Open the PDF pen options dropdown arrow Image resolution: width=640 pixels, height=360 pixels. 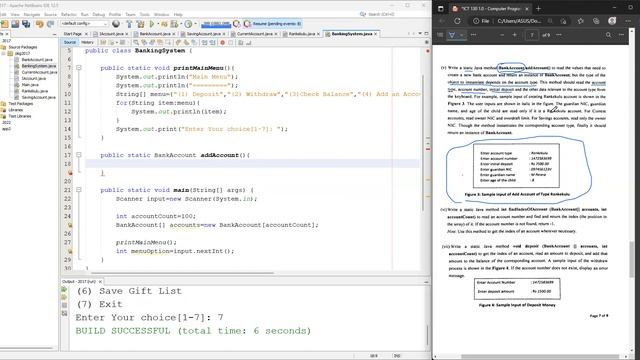461,35
